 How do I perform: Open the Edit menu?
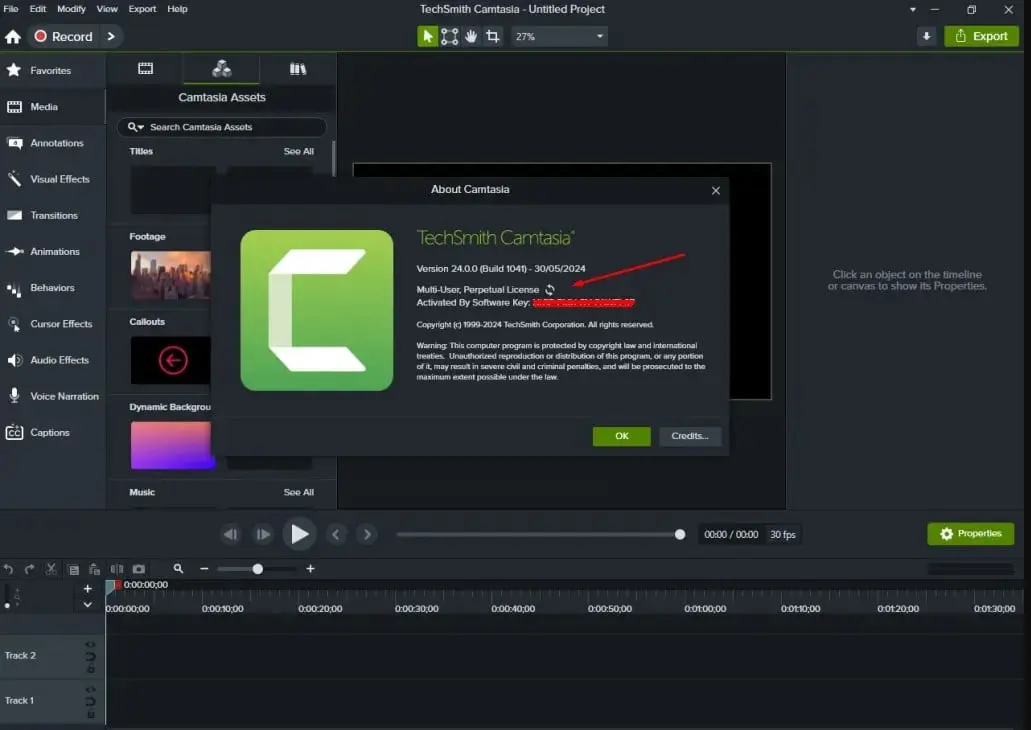[37, 9]
